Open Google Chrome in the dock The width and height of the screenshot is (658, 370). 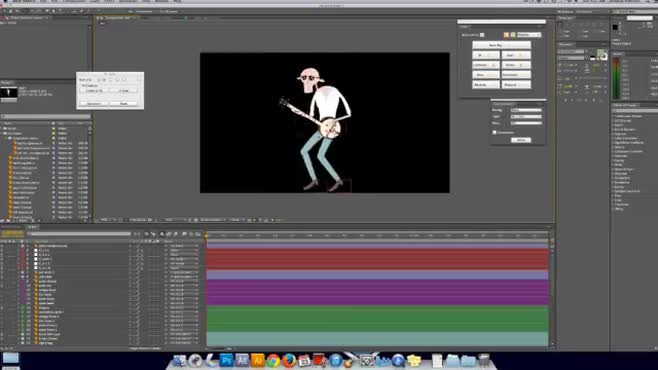273,361
